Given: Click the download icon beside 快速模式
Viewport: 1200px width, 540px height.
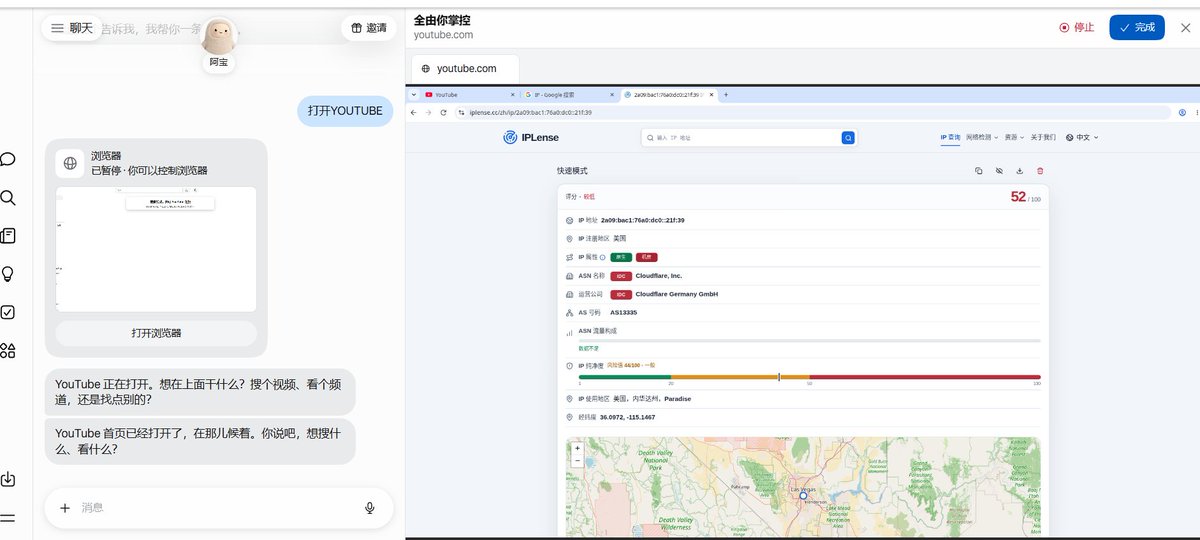Looking at the screenshot, I should coord(1019,171).
